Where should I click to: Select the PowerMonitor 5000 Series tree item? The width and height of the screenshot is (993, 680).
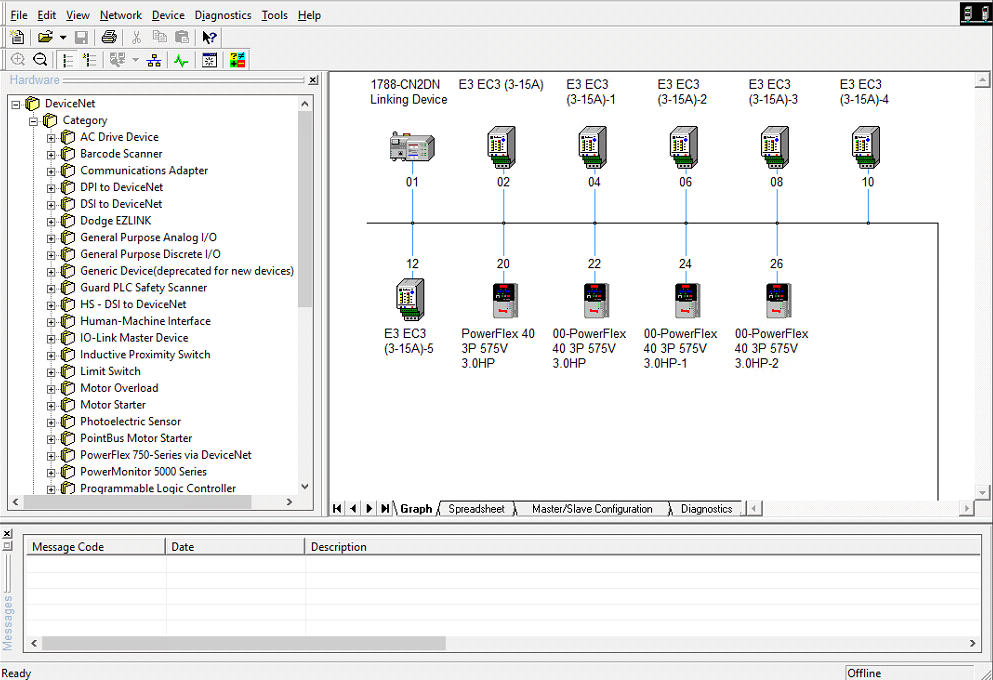(143, 472)
